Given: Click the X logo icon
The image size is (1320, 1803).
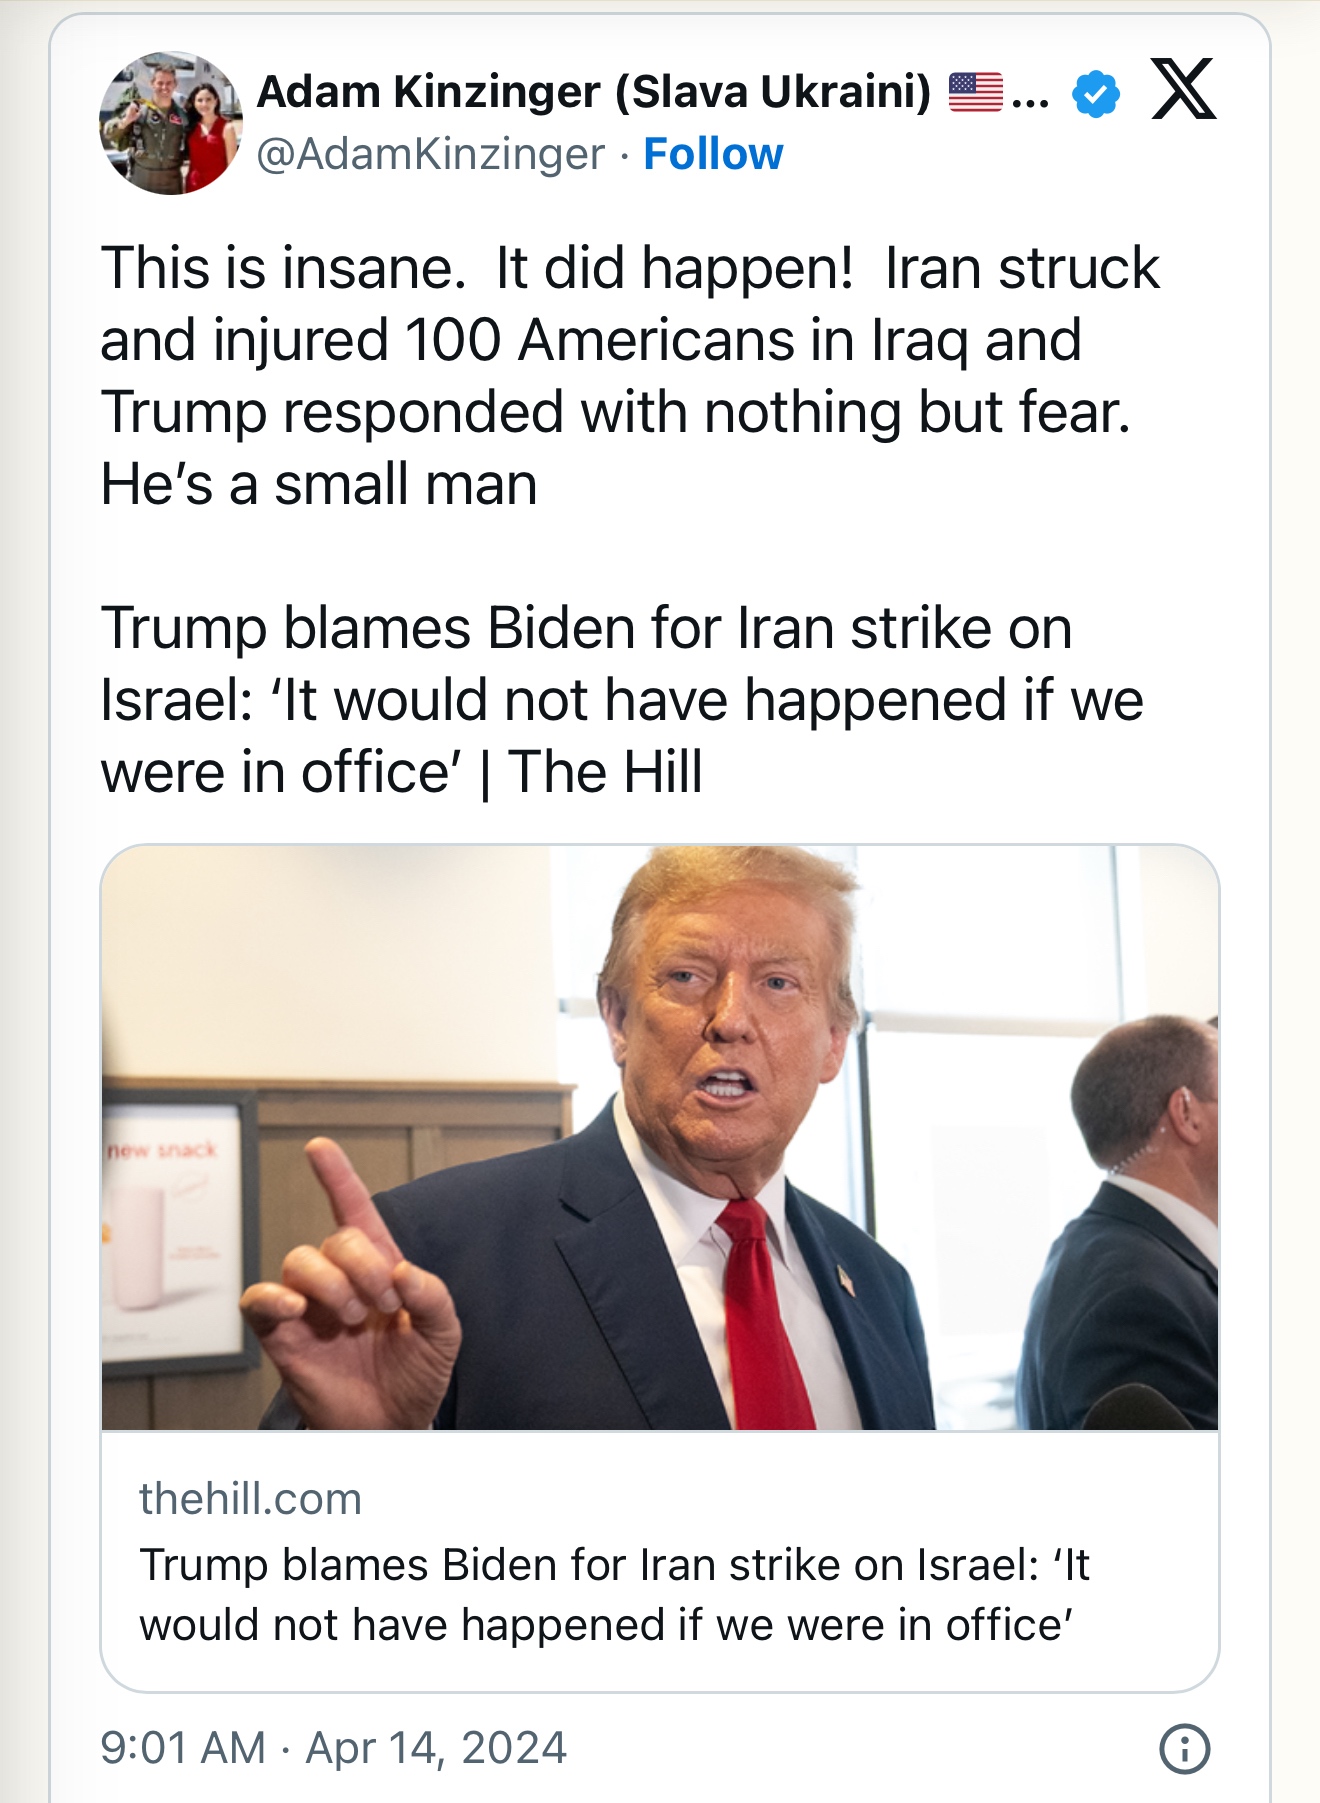Looking at the screenshot, I should pyautogui.click(x=1183, y=89).
